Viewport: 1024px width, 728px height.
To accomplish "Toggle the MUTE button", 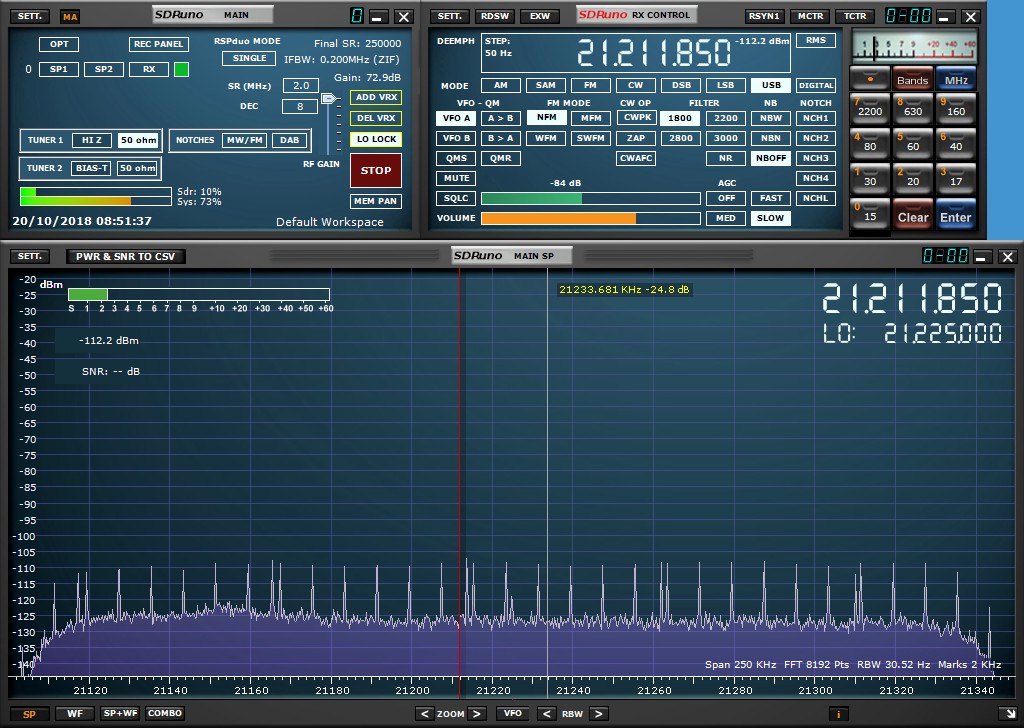I will (456, 178).
